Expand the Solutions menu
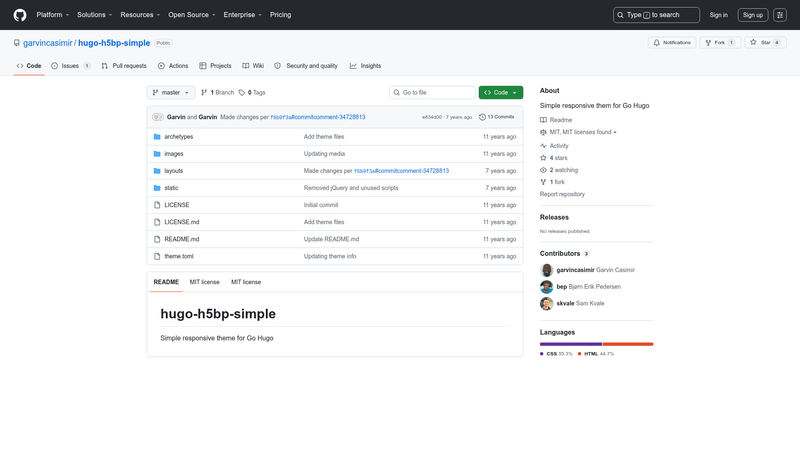This screenshot has height=450, width=800. pyautogui.click(x=94, y=15)
